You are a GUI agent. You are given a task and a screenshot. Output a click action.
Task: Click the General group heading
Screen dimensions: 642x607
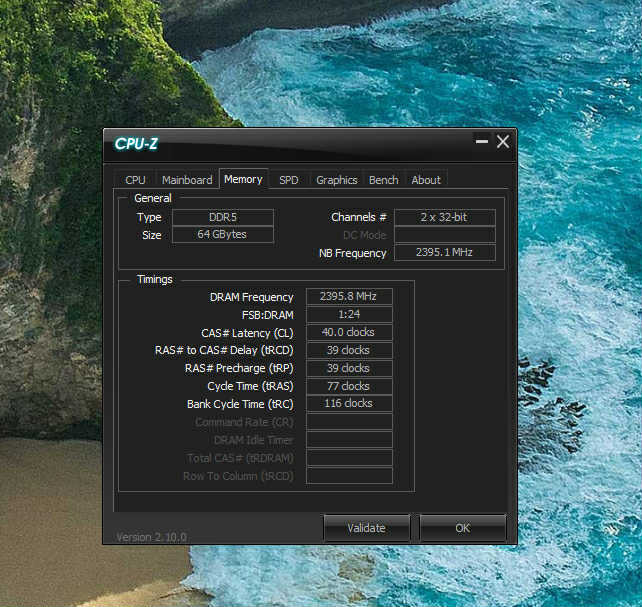153,199
